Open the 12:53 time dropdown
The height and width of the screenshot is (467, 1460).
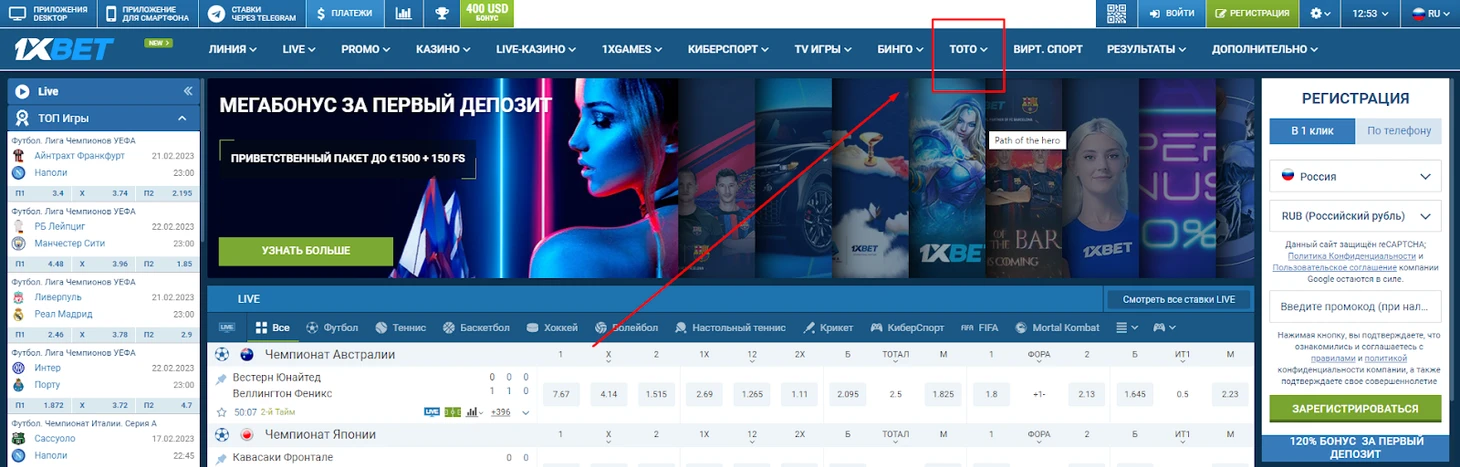coord(1371,14)
